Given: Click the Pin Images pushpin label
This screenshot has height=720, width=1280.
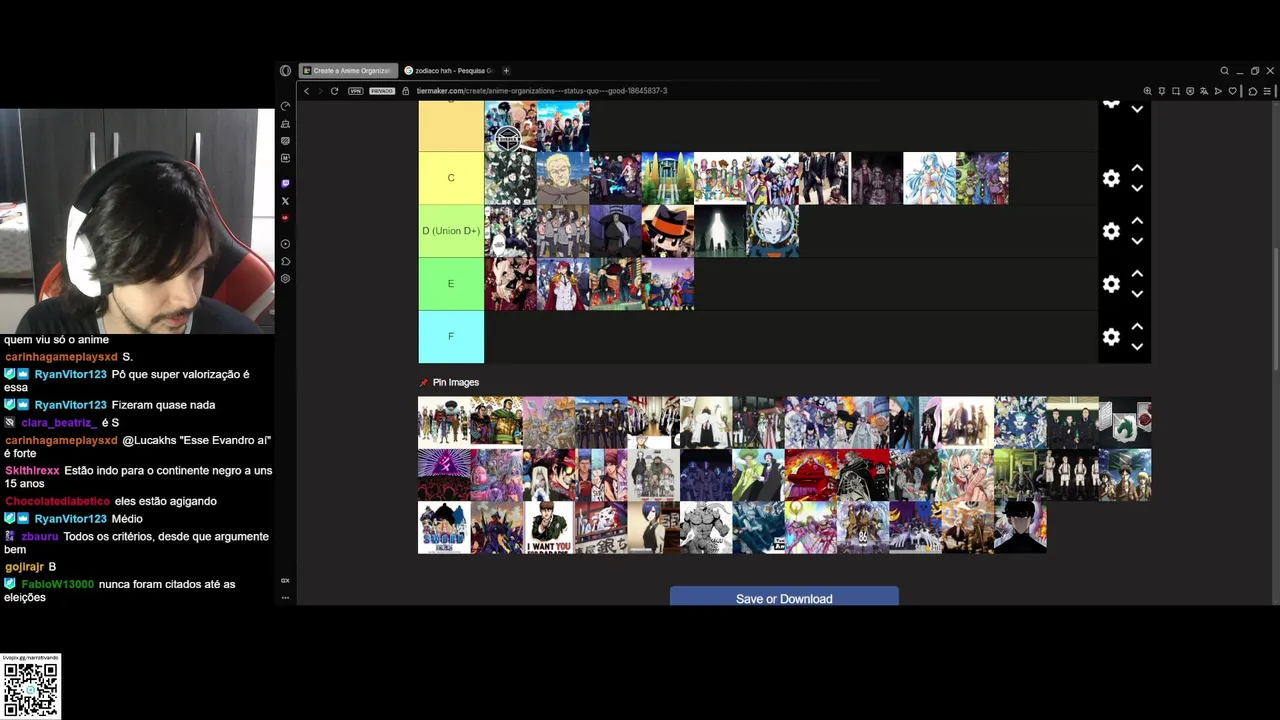Looking at the screenshot, I should coord(449,382).
